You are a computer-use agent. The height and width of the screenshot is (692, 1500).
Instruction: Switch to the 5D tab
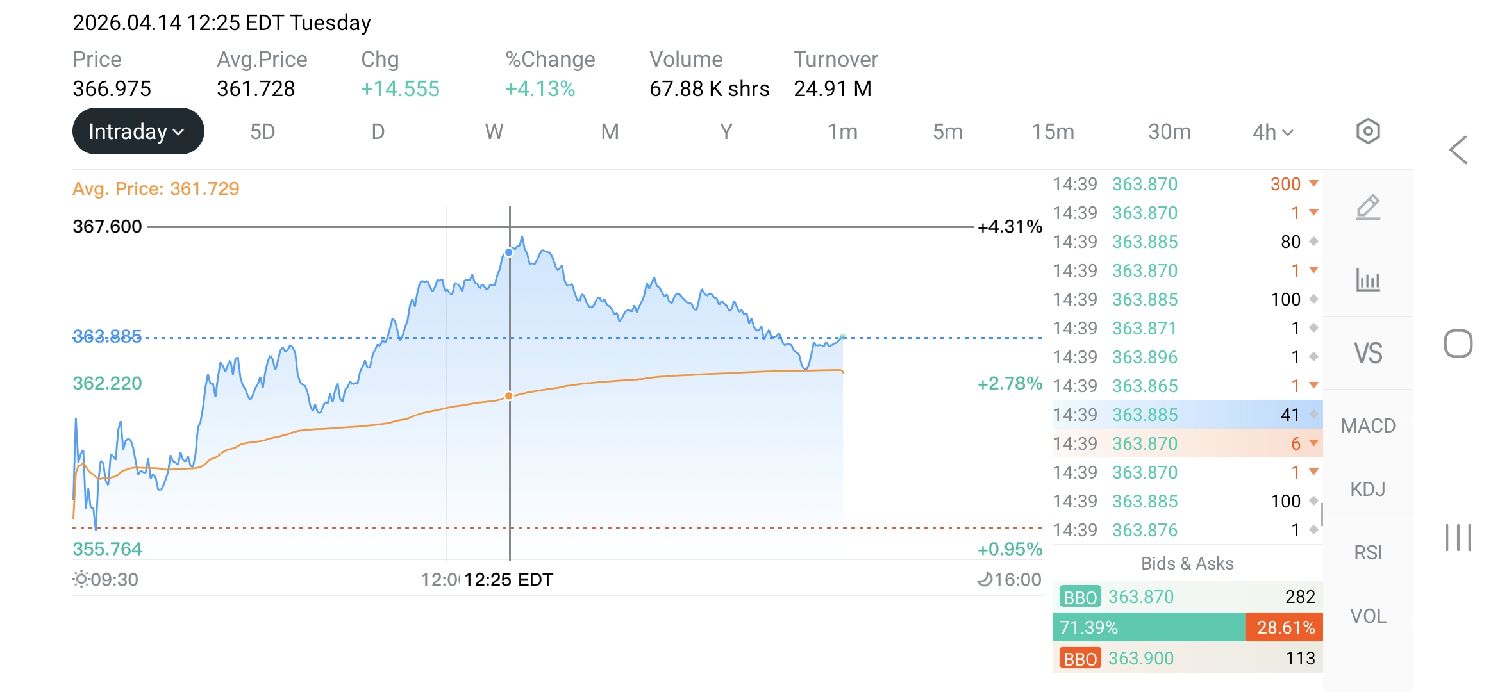pyautogui.click(x=262, y=132)
